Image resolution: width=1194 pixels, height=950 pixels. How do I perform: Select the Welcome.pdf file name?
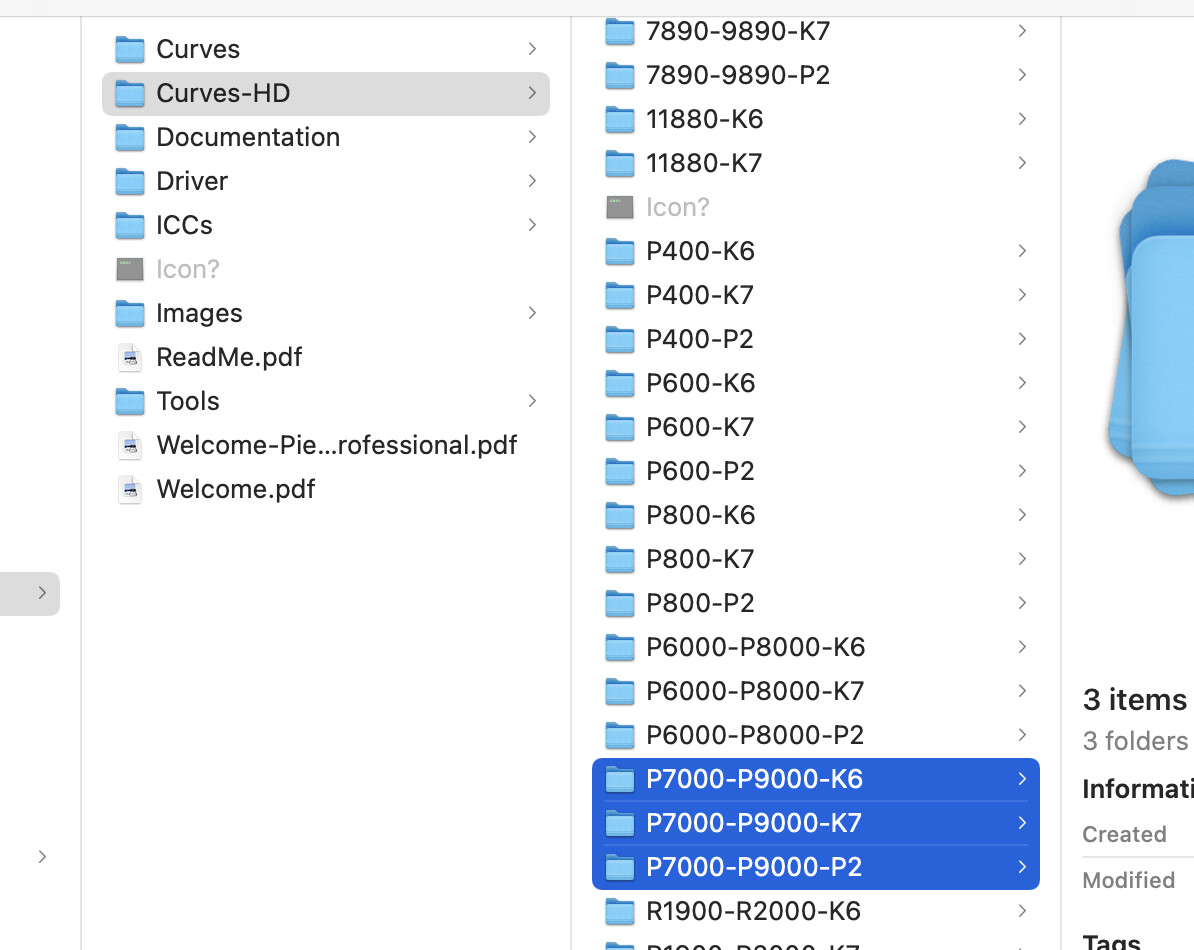(235, 489)
